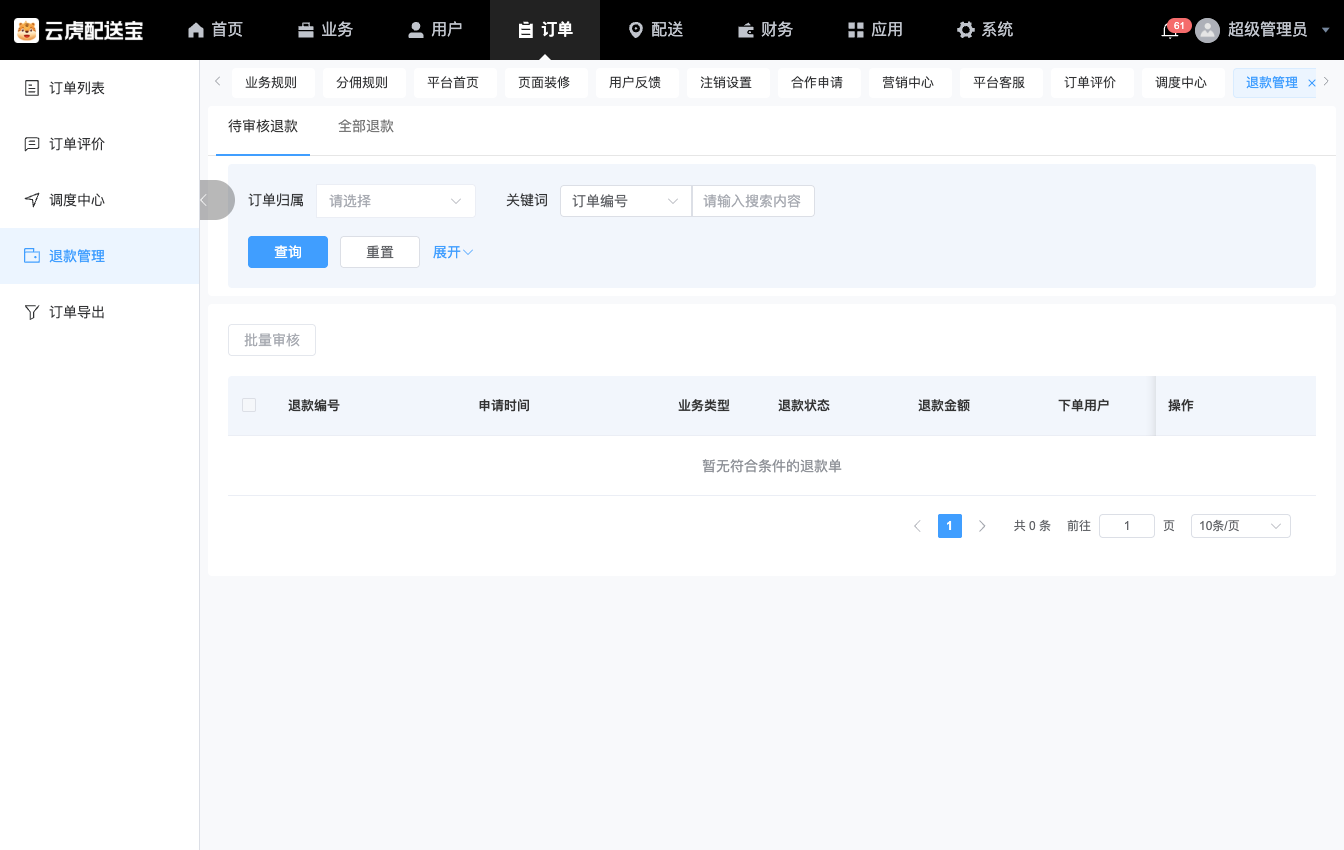Open the notification bell with the 61 badge

click(1169, 31)
